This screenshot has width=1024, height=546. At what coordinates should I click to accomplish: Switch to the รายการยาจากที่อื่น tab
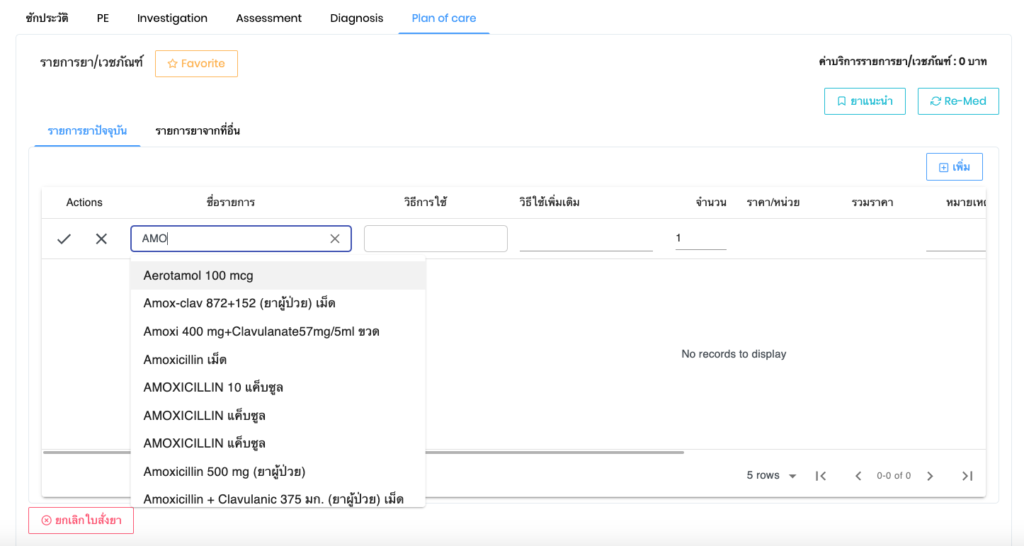197,130
